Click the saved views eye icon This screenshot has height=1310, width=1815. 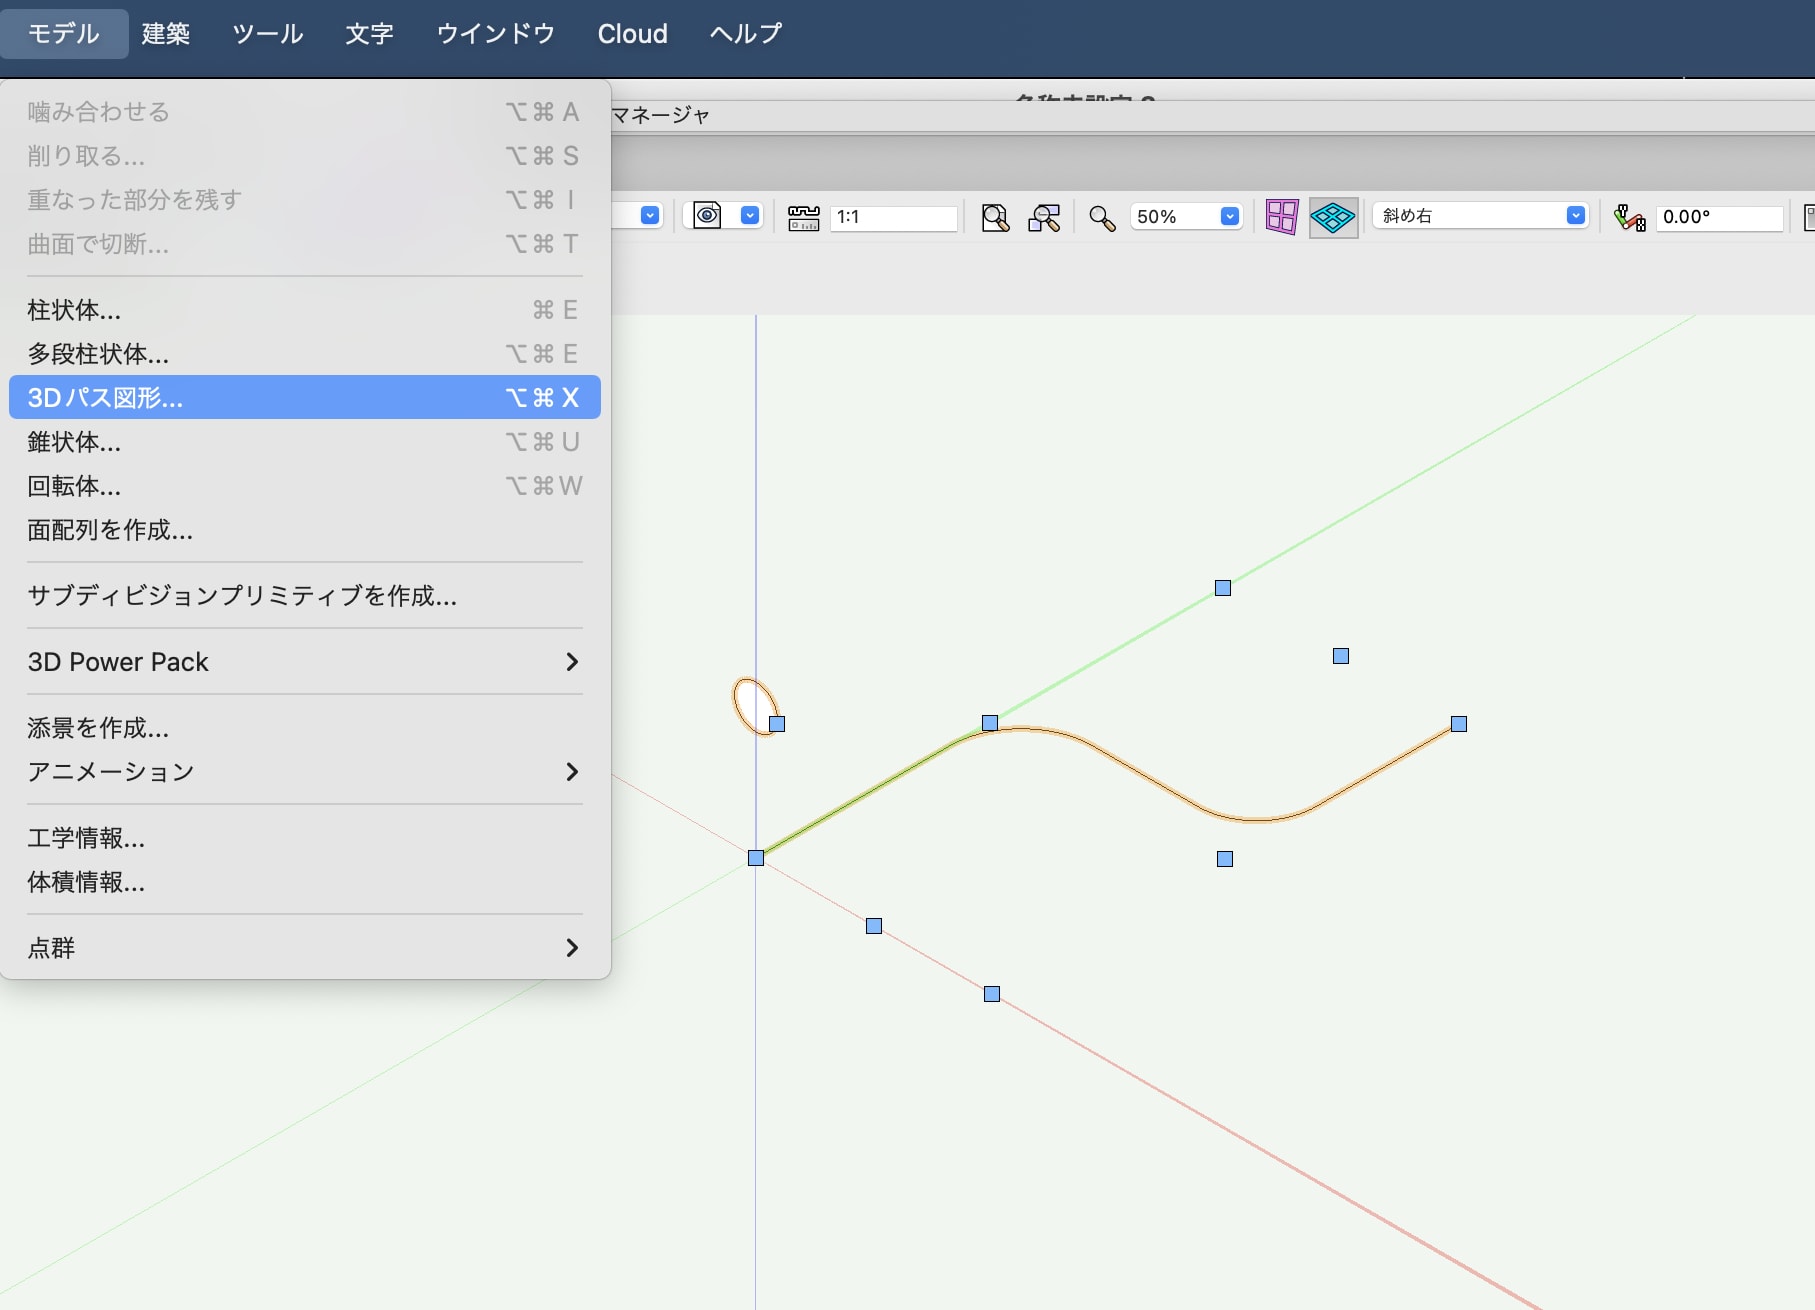click(708, 216)
